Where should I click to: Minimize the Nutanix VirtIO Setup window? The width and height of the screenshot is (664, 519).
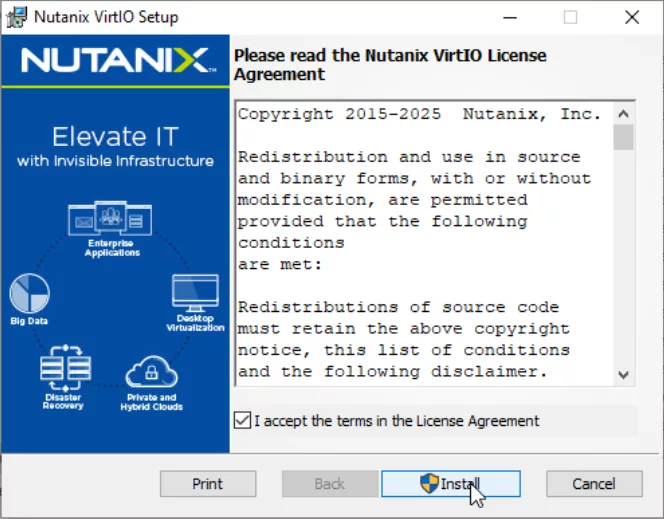pos(510,17)
